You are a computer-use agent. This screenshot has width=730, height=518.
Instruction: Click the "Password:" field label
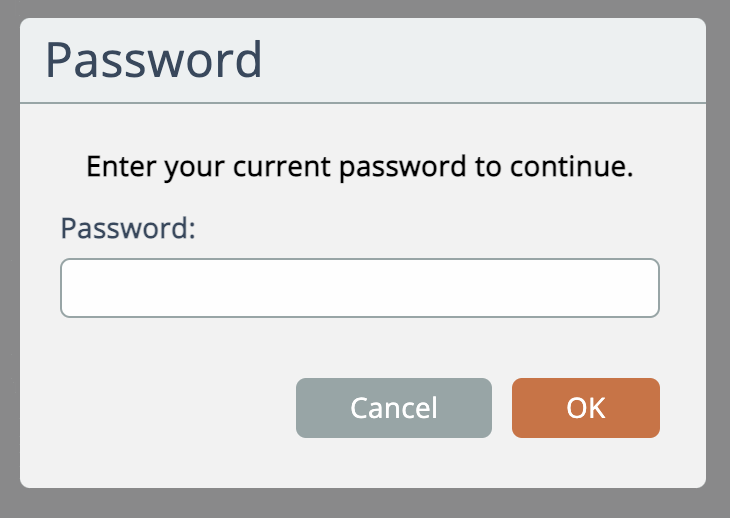(128, 228)
